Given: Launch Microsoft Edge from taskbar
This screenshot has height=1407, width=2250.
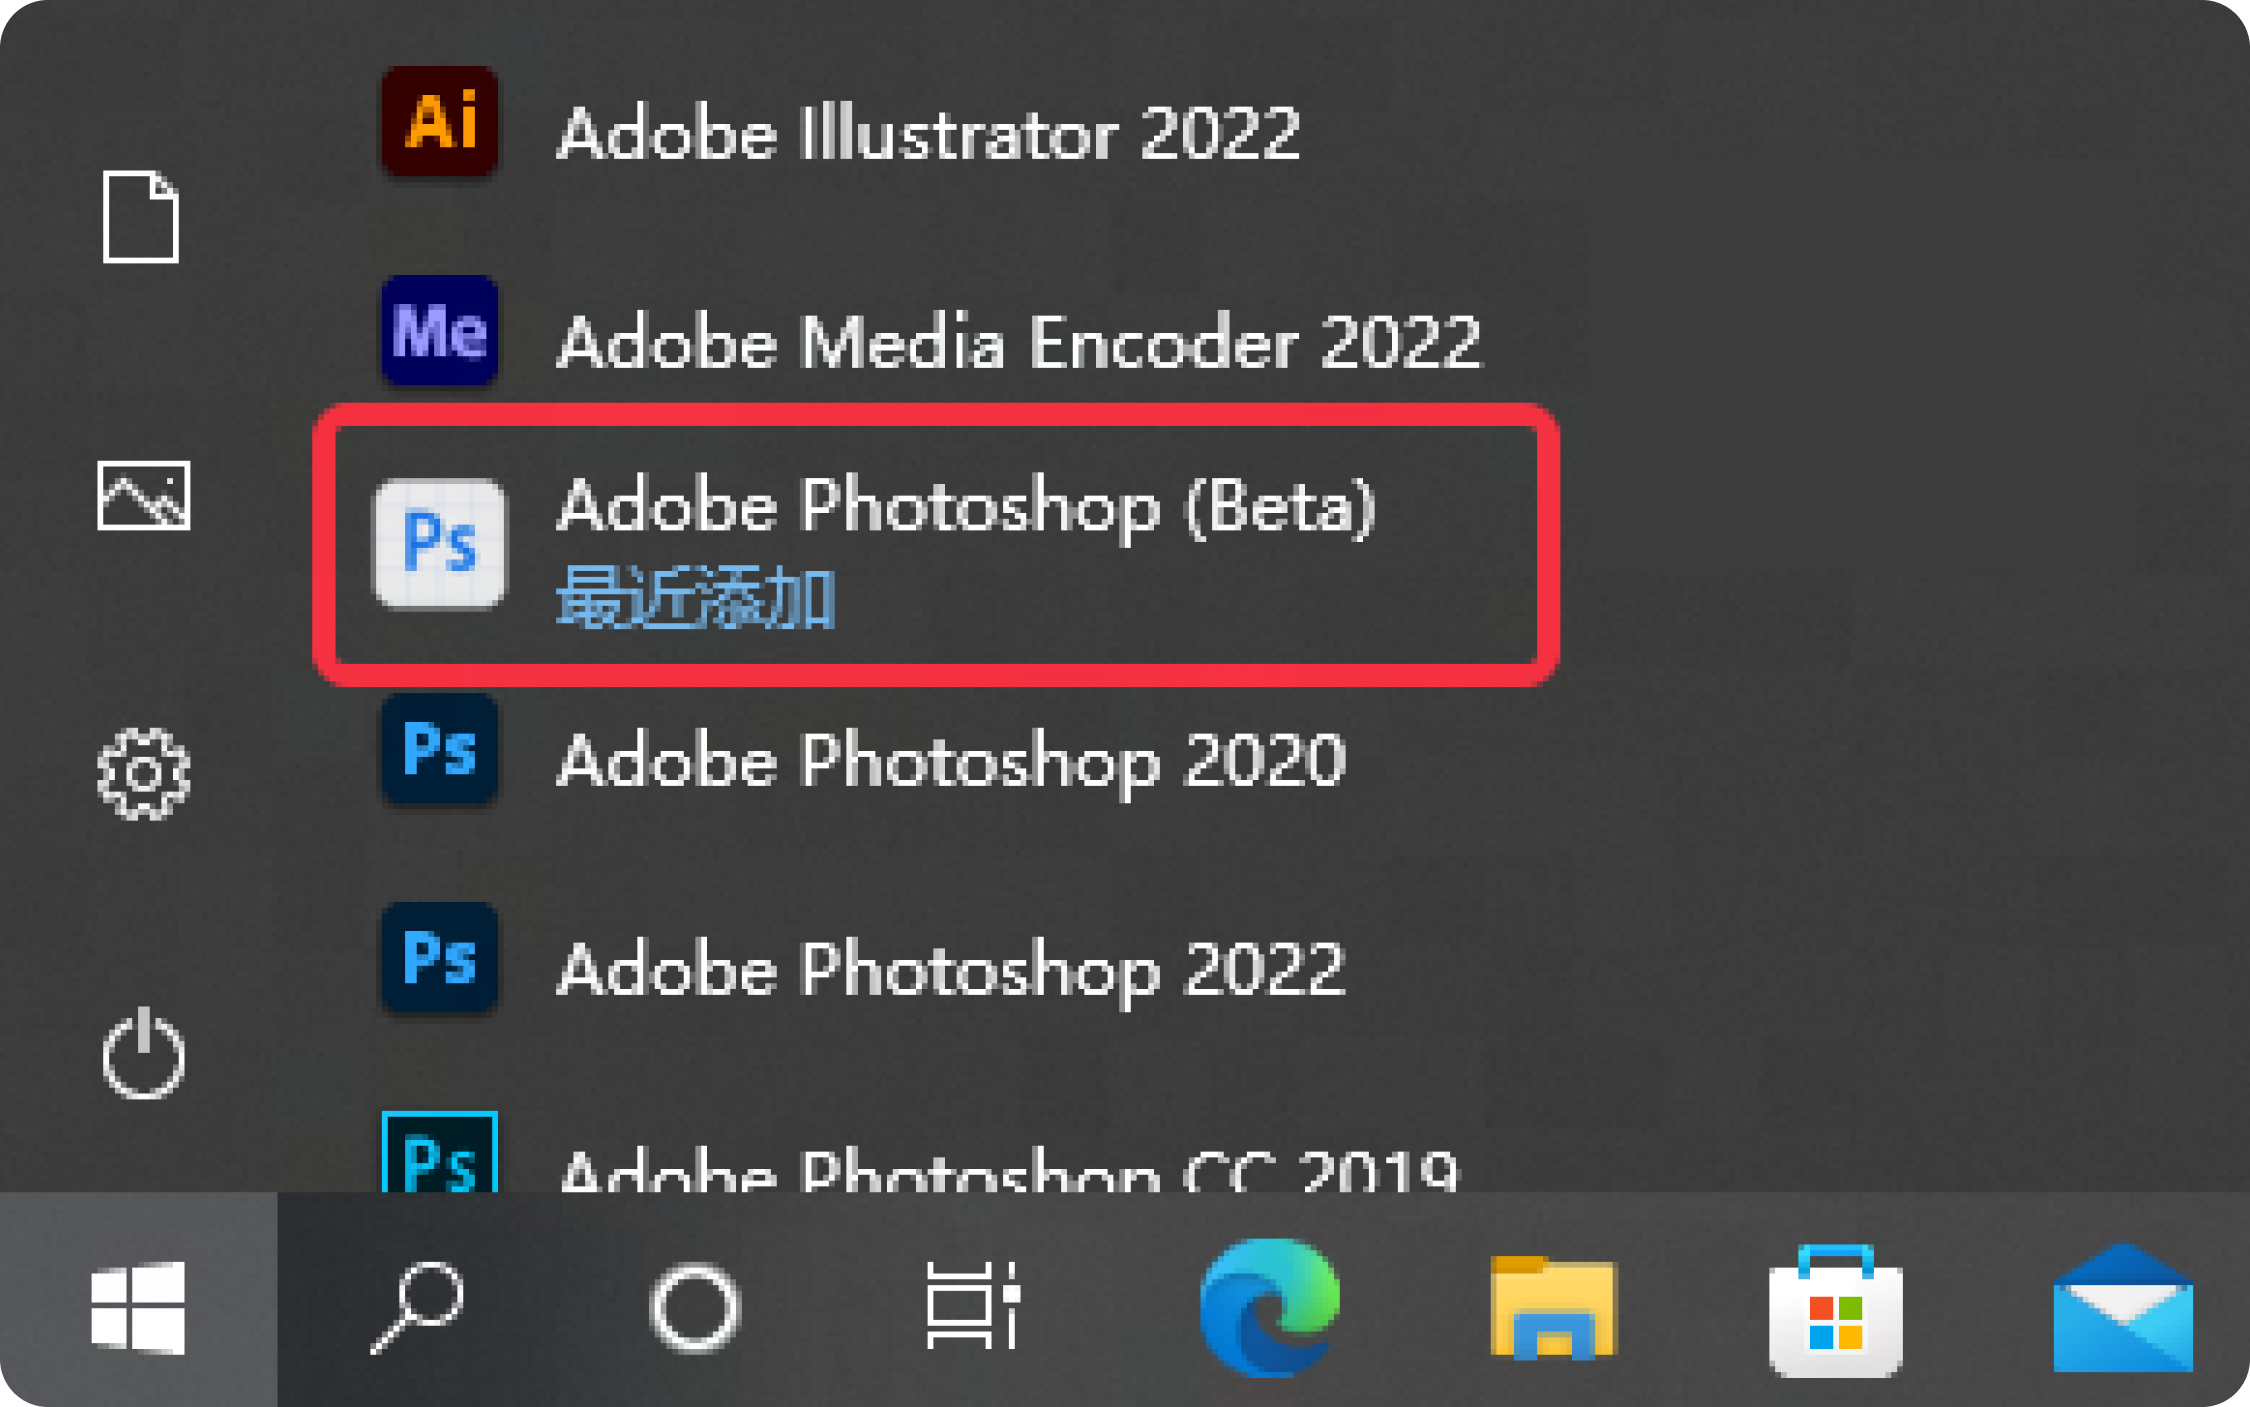Looking at the screenshot, I should (x=1270, y=1308).
